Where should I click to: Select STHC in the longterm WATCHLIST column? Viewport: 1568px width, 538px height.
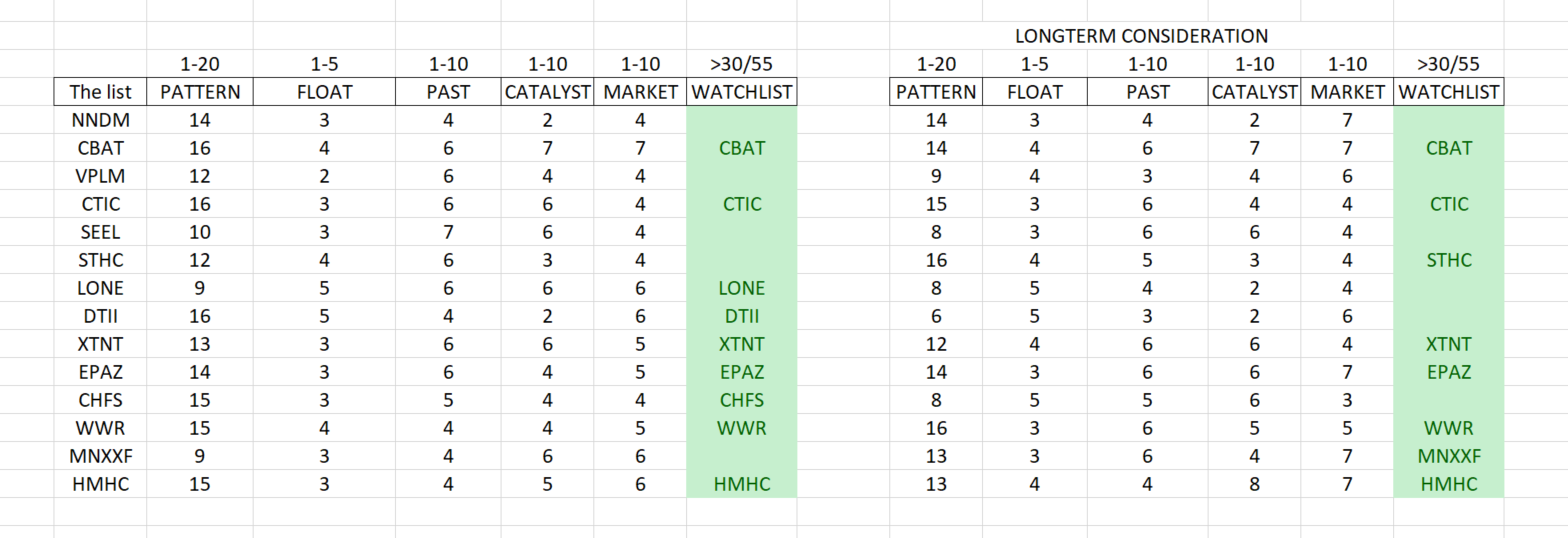(x=1448, y=261)
